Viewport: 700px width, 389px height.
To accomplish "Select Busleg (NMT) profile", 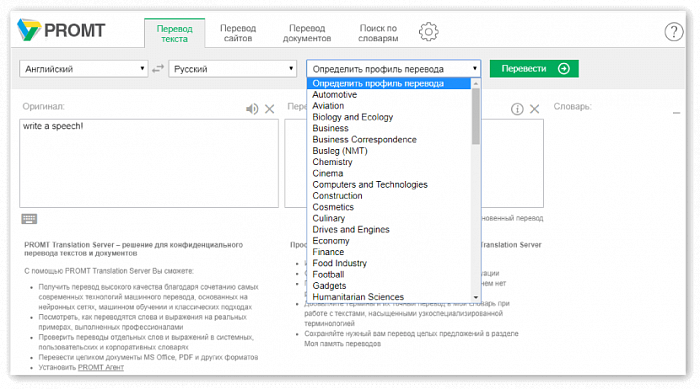I will 389,151.
